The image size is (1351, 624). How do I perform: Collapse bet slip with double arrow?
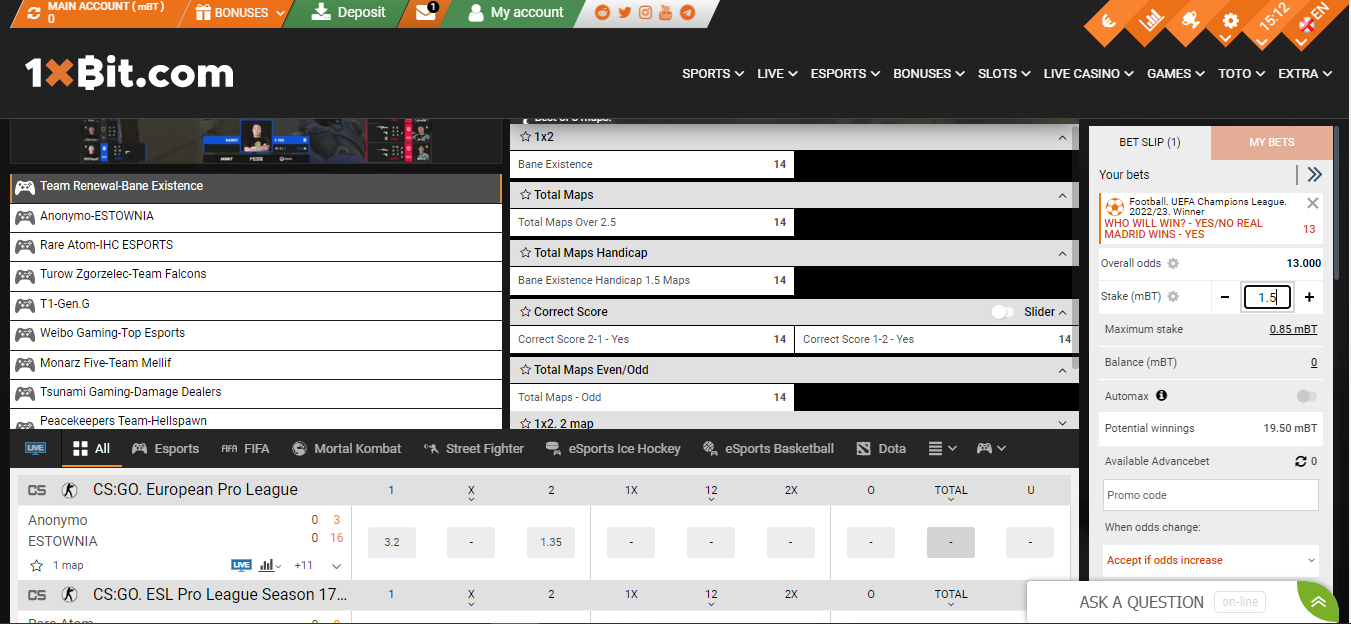point(1314,174)
